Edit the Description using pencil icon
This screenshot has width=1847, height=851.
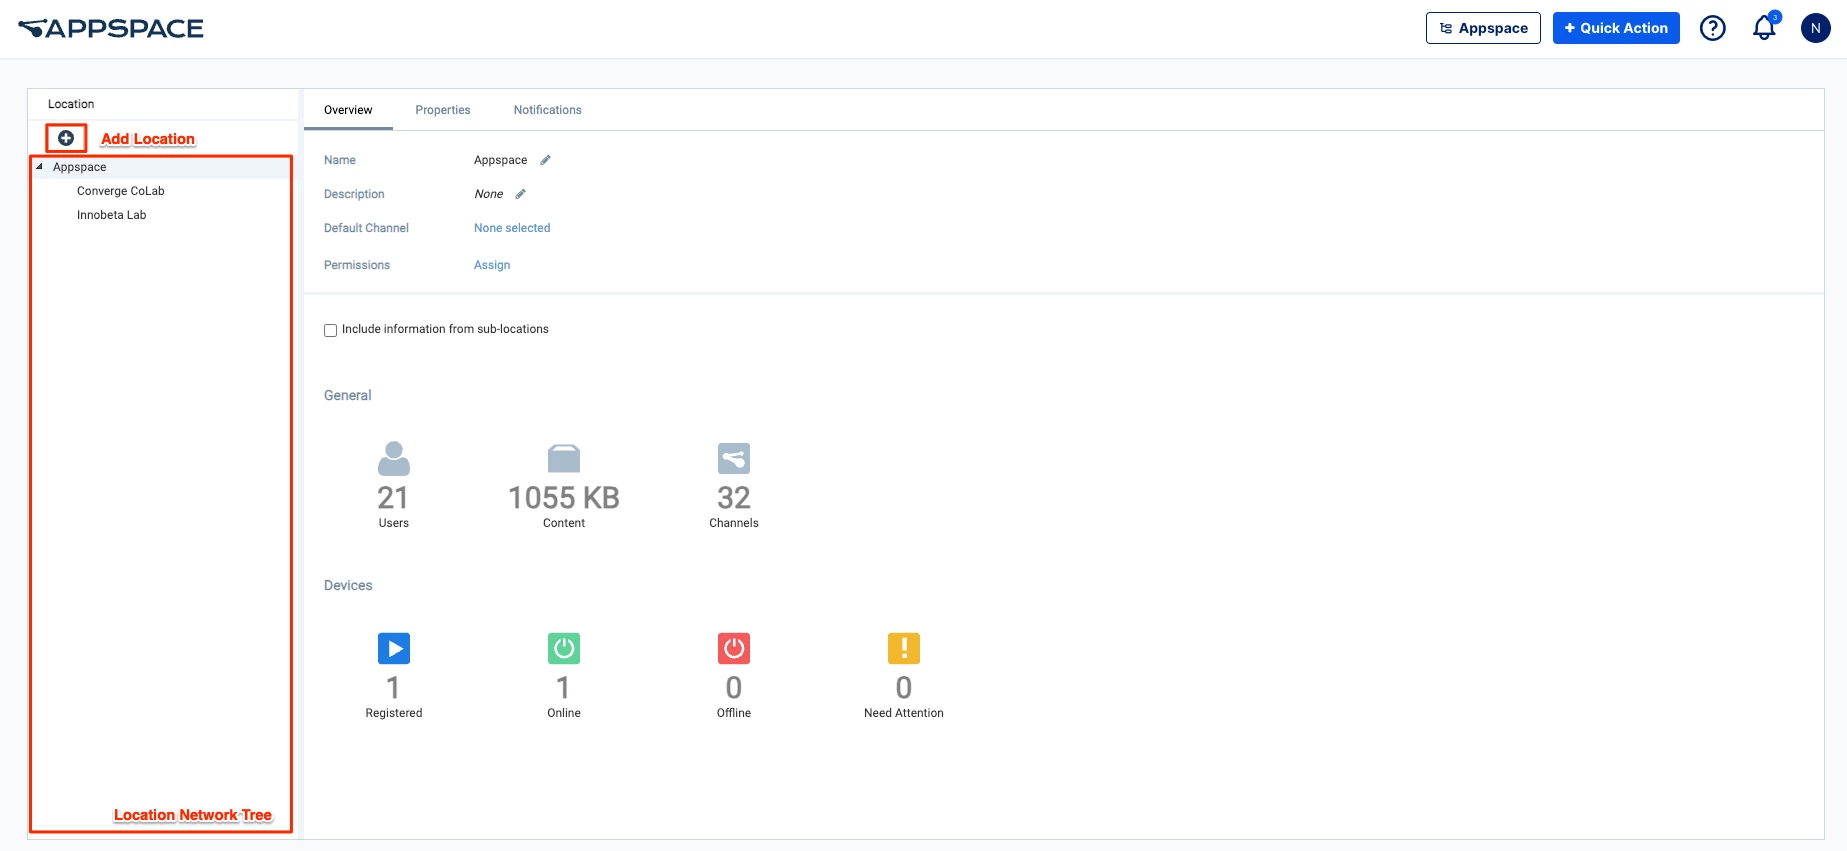point(520,194)
